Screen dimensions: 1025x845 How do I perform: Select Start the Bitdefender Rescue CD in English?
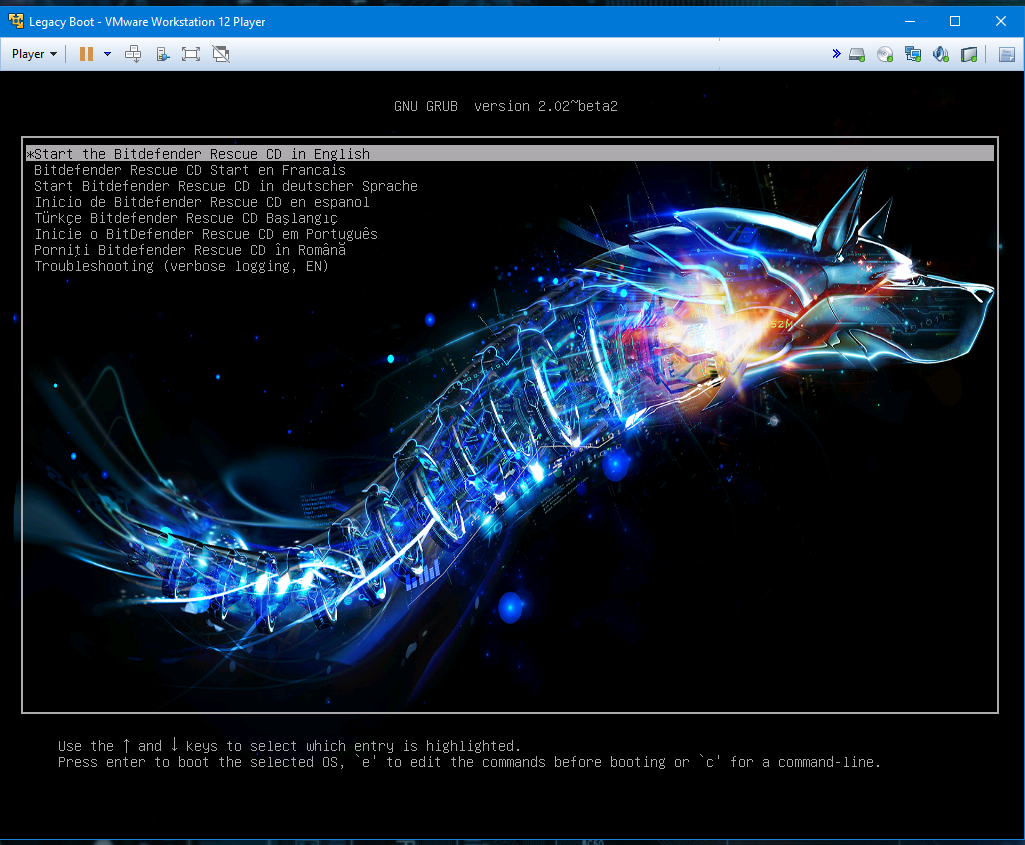510,154
